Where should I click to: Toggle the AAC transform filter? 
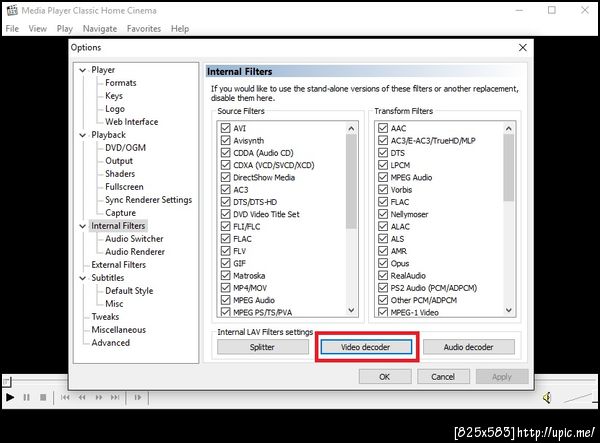(383, 128)
